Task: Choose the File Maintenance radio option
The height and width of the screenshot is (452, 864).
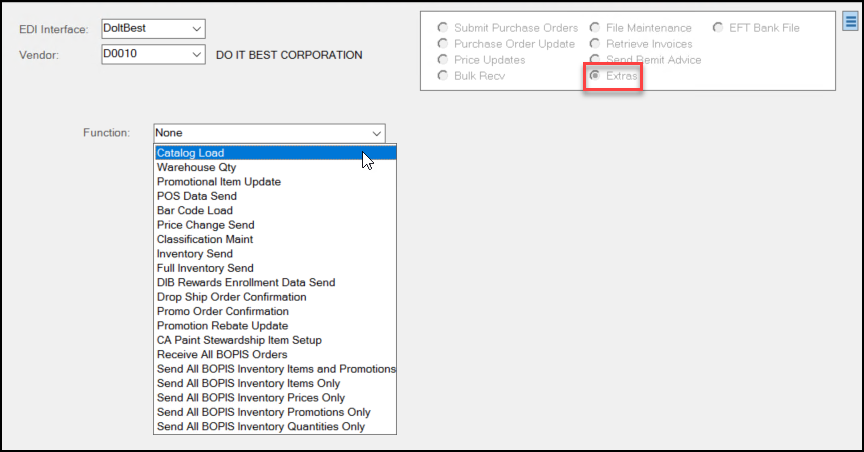Action: tap(596, 28)
